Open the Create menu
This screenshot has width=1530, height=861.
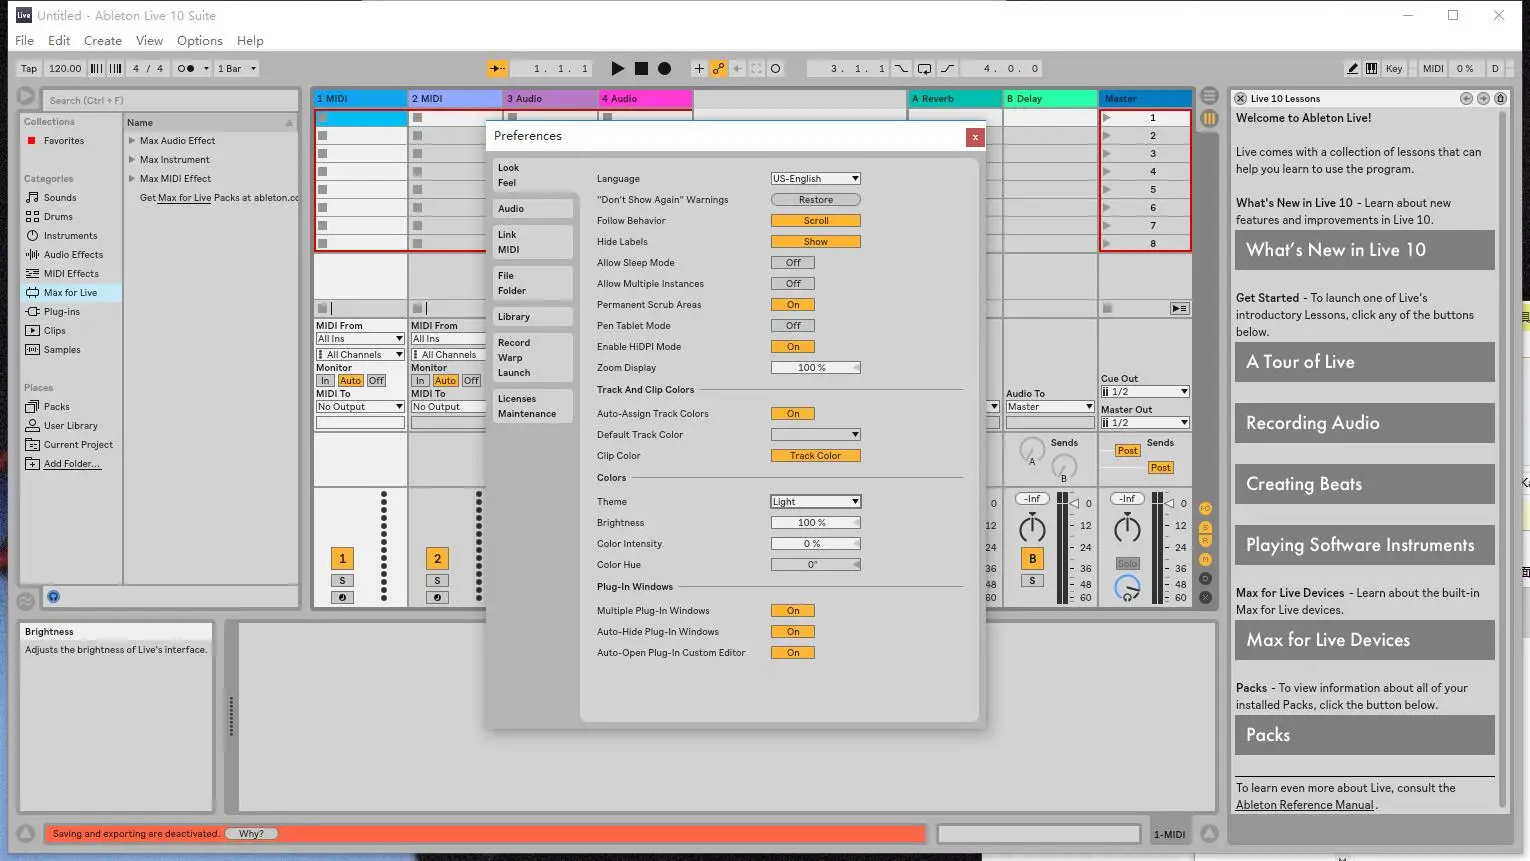(x=103, y=41)
